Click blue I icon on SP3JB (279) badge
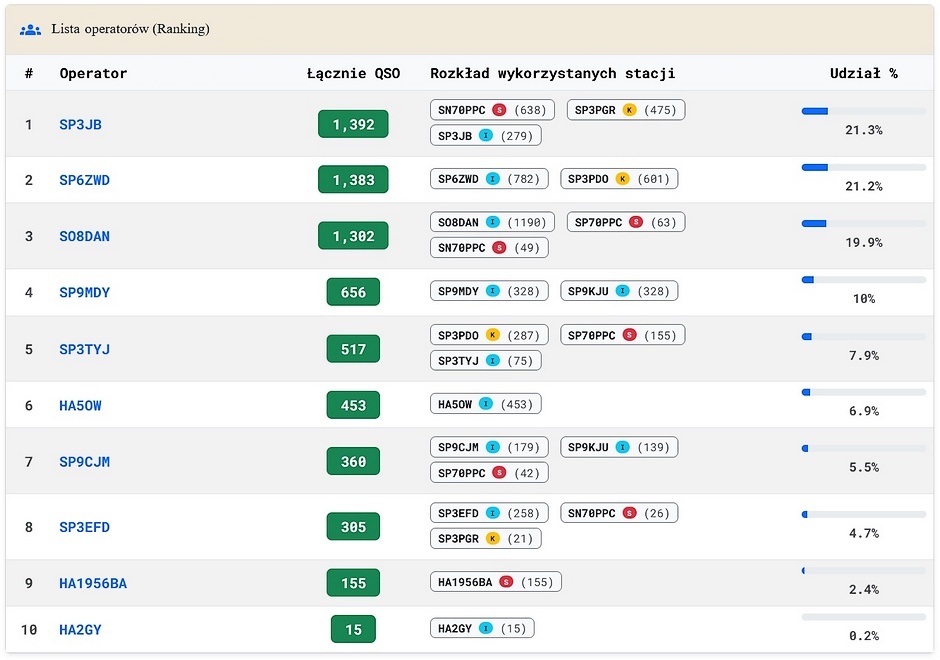940x660 pixels. tap(486, 135)
